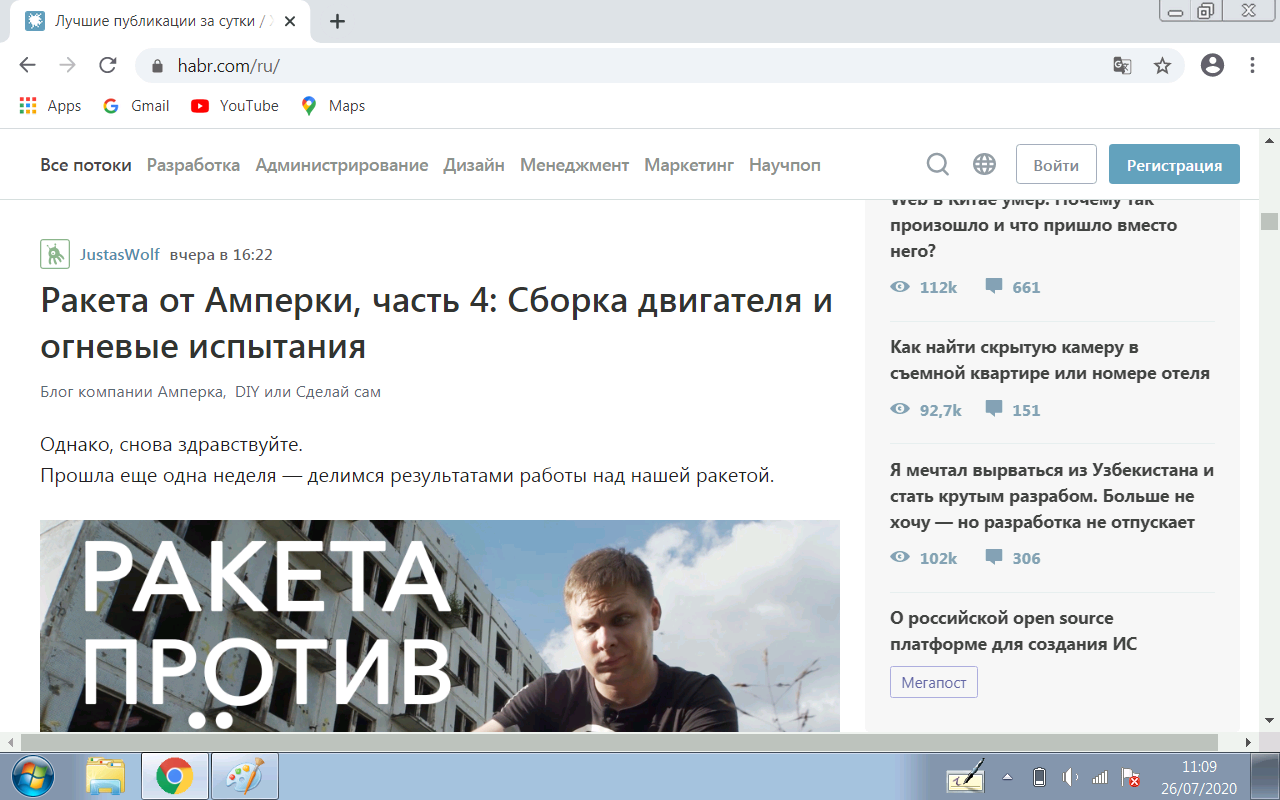1280x800 pixels.
Task: Click inside the address bar
Action: pyautogui.click(x=400, y=65)
